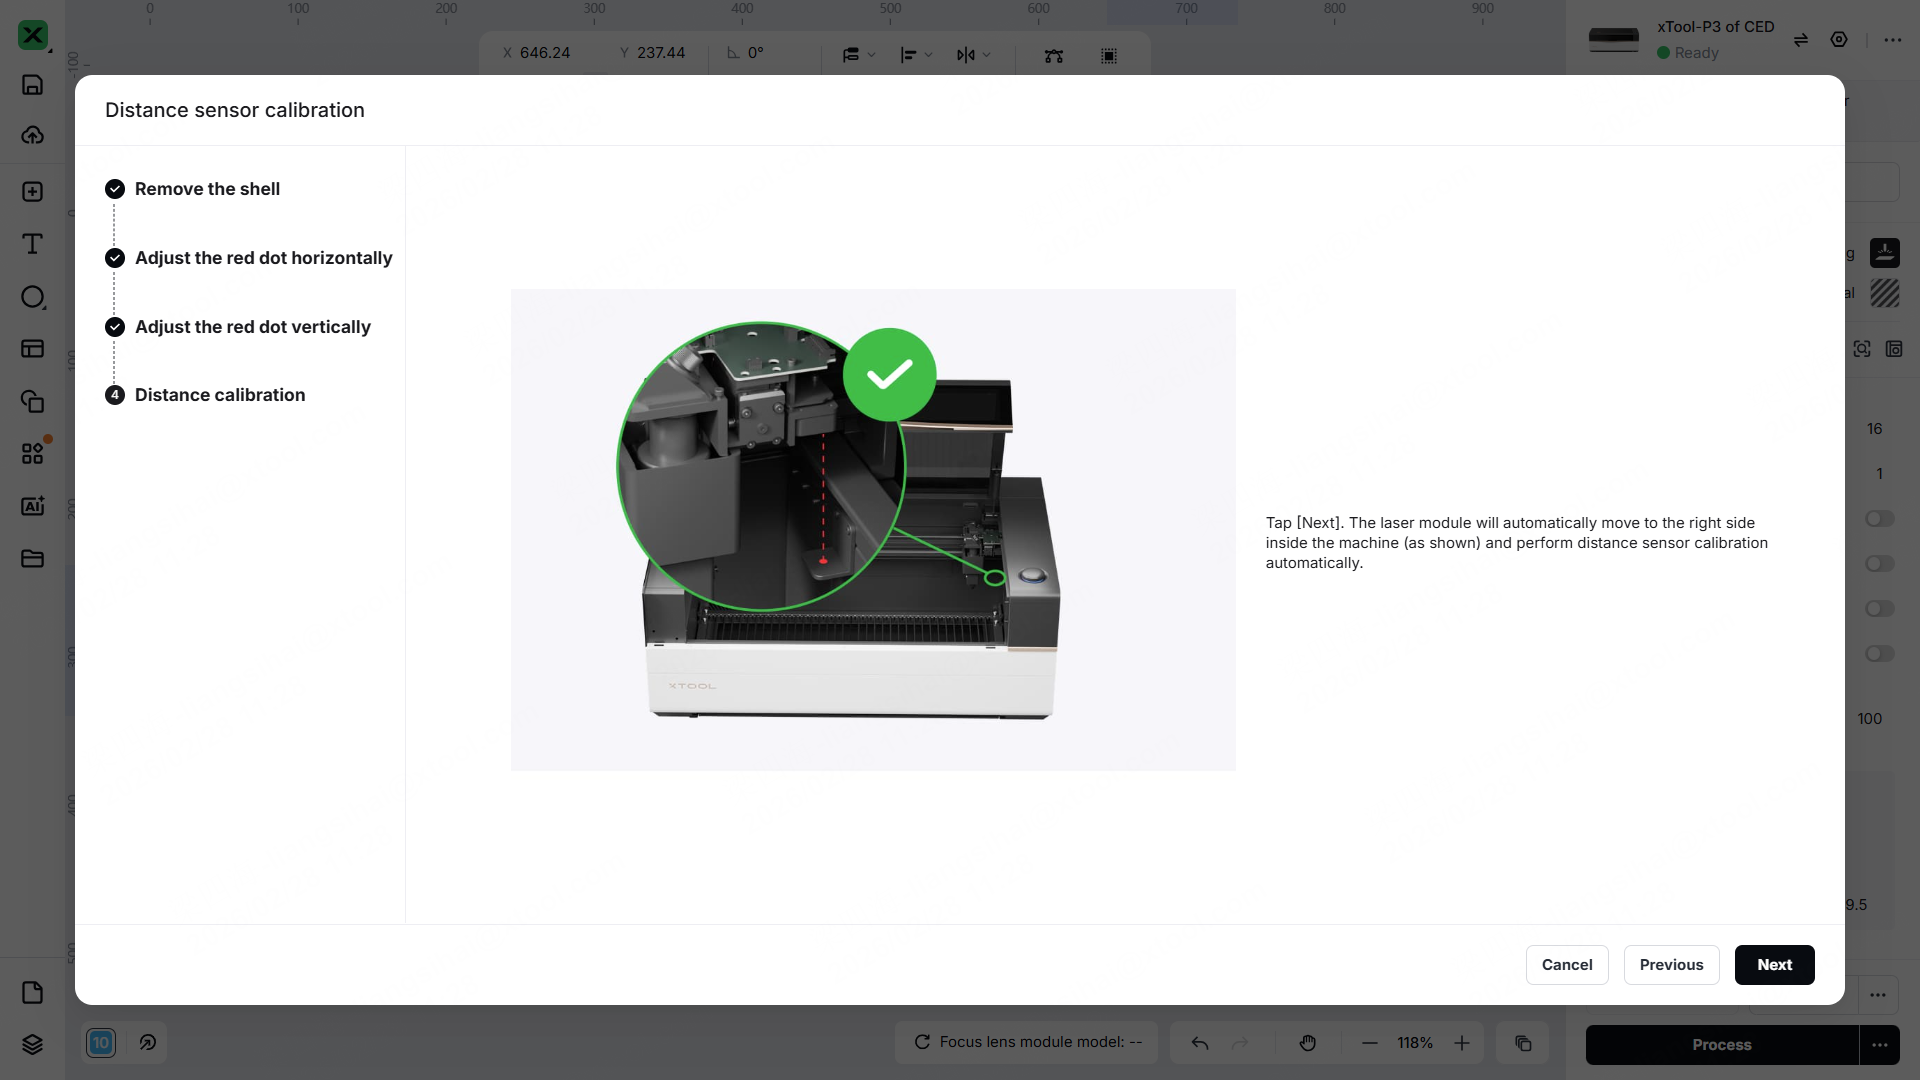1920x1080 pixels.
Task: Click the page icon near sidebar bottom
Action: 33,992
